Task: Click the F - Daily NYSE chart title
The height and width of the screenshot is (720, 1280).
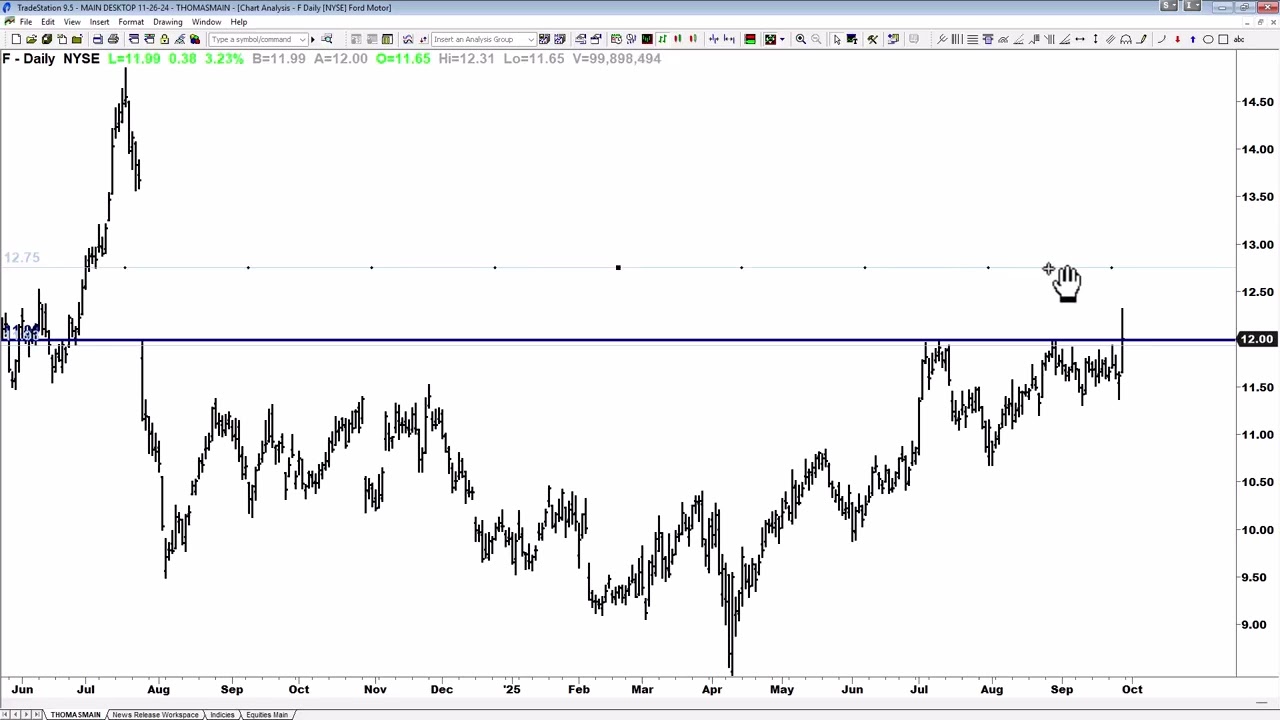Action: [x=51, y=58]
